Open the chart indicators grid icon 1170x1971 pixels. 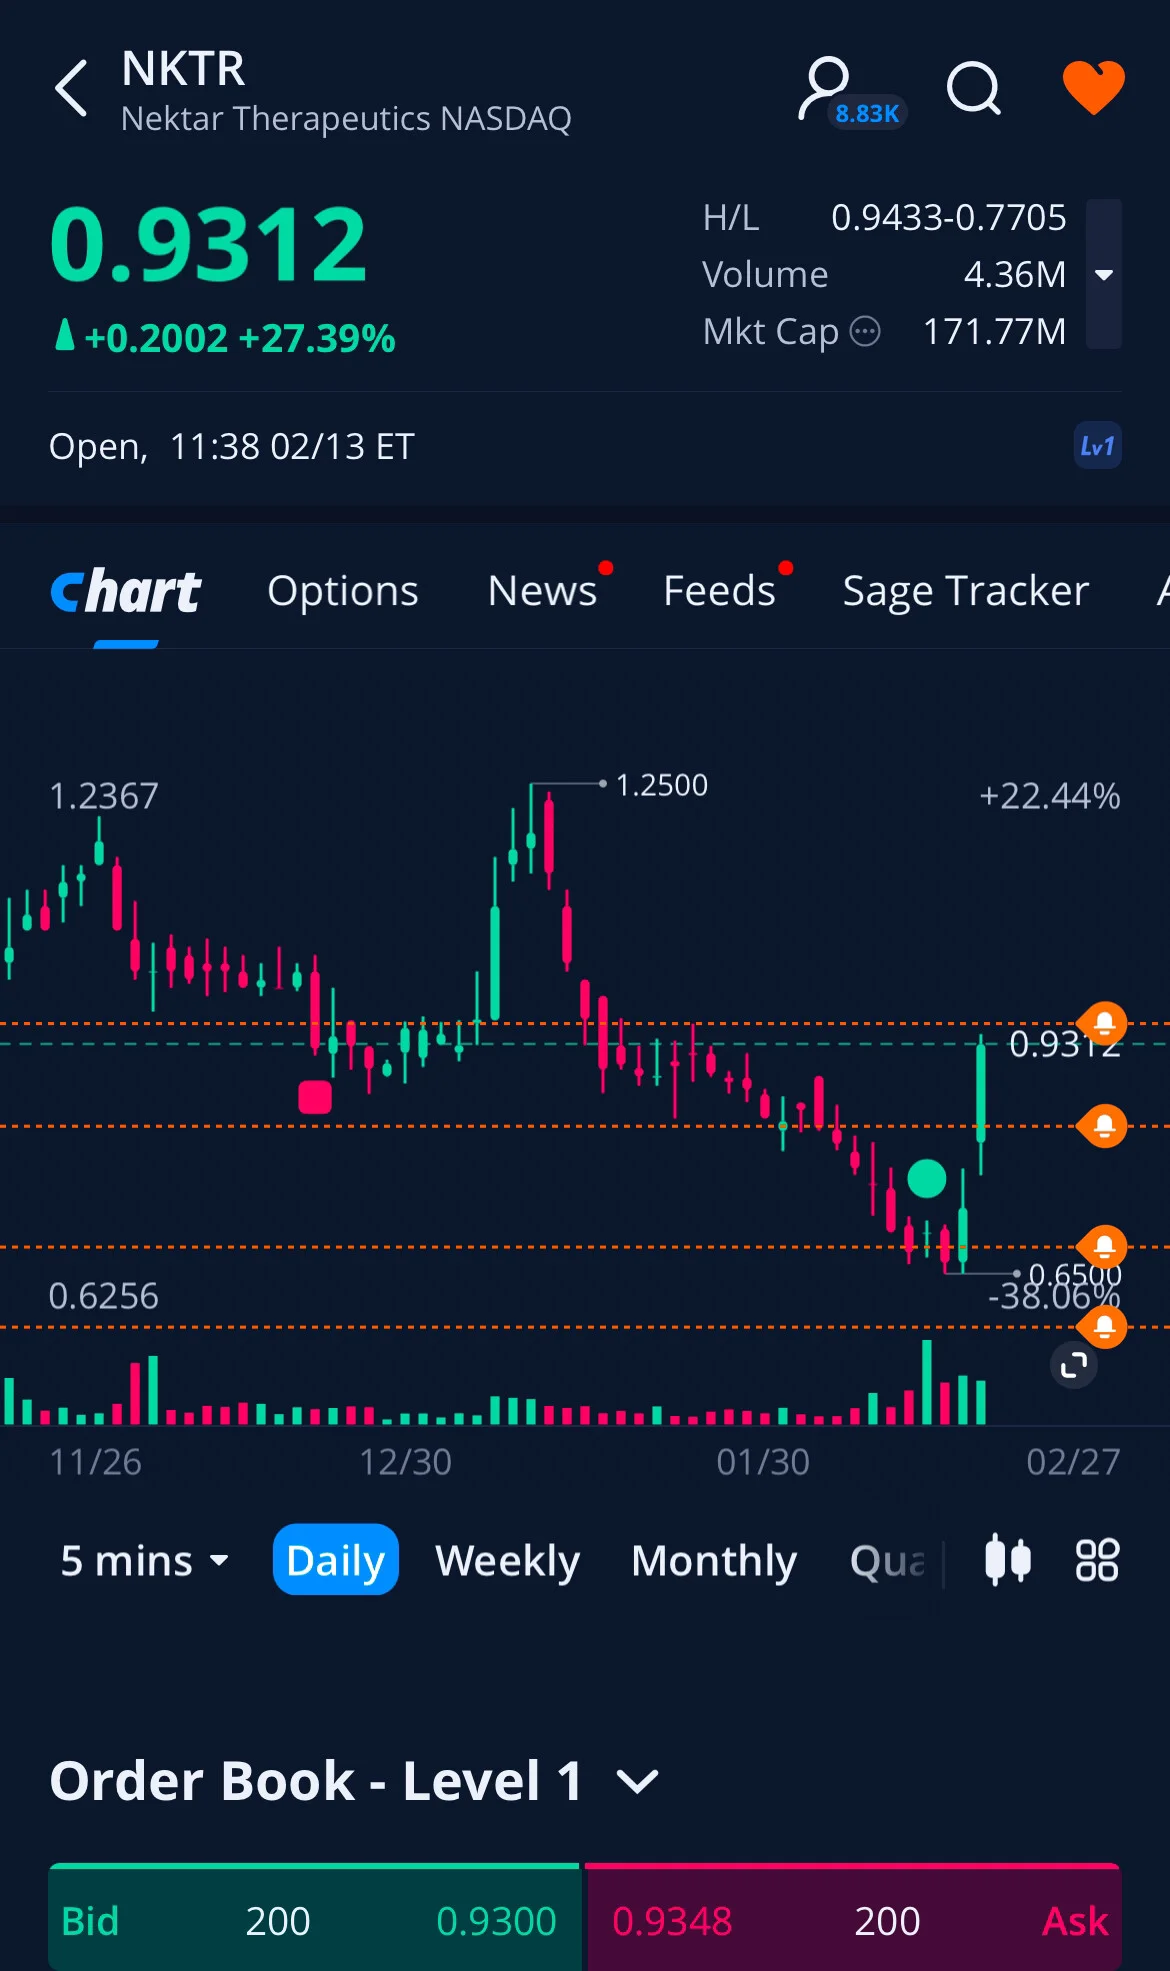pyautogui.click(x=1097, y=1560)
